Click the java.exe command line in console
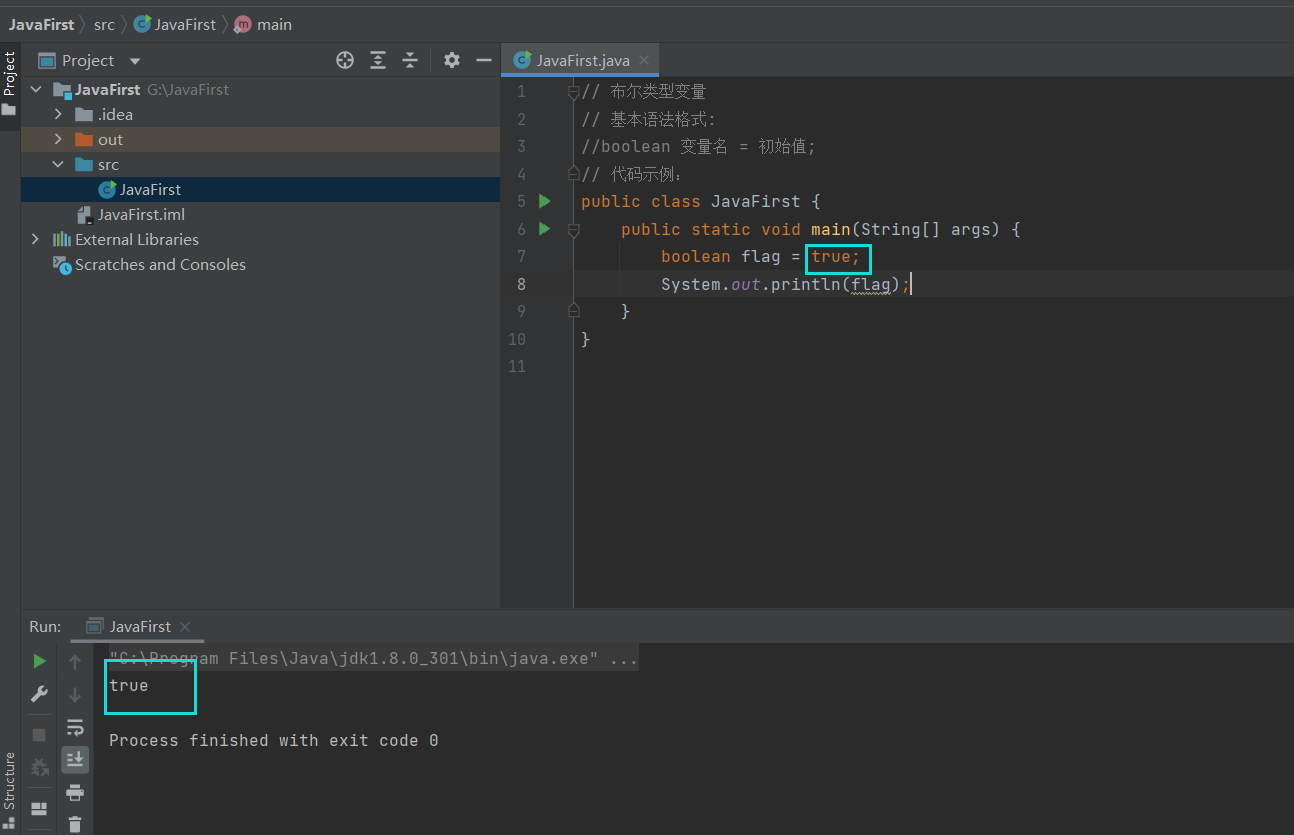 point(373,658)
